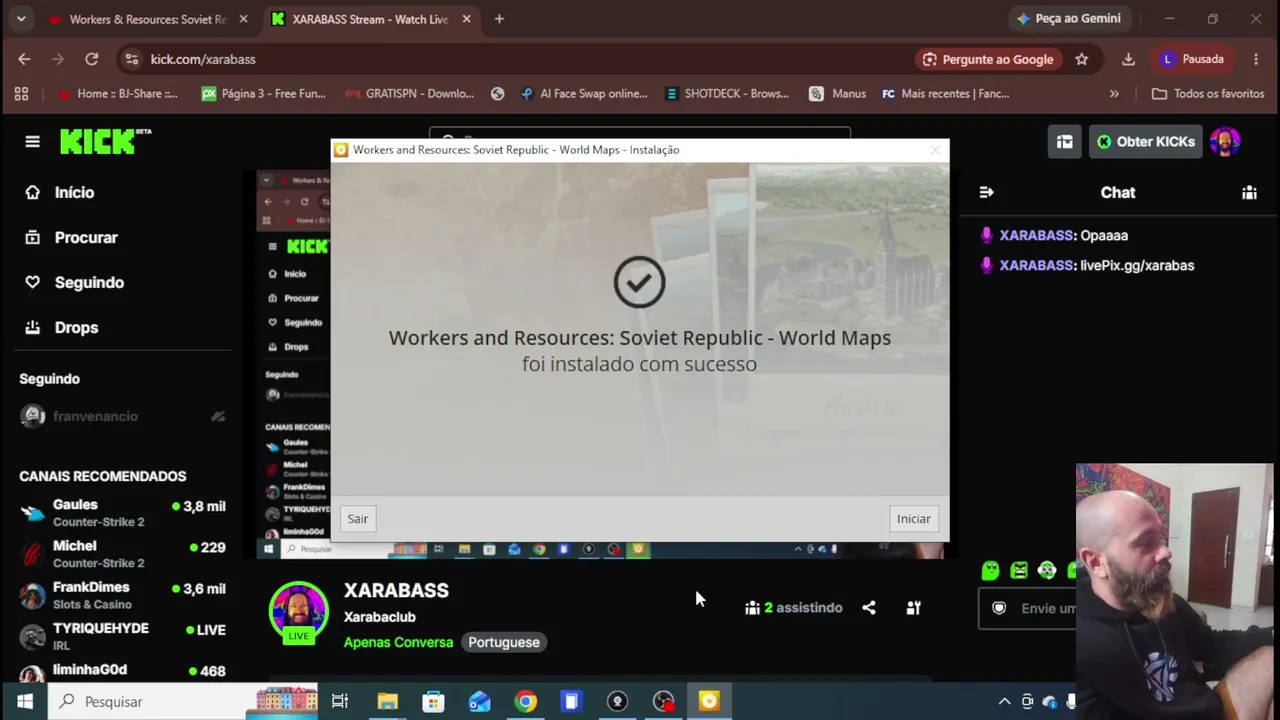Viewport: 1280px width, 720px height.
Task: Click the Peça ao Gemini button
Action: 1068,19
